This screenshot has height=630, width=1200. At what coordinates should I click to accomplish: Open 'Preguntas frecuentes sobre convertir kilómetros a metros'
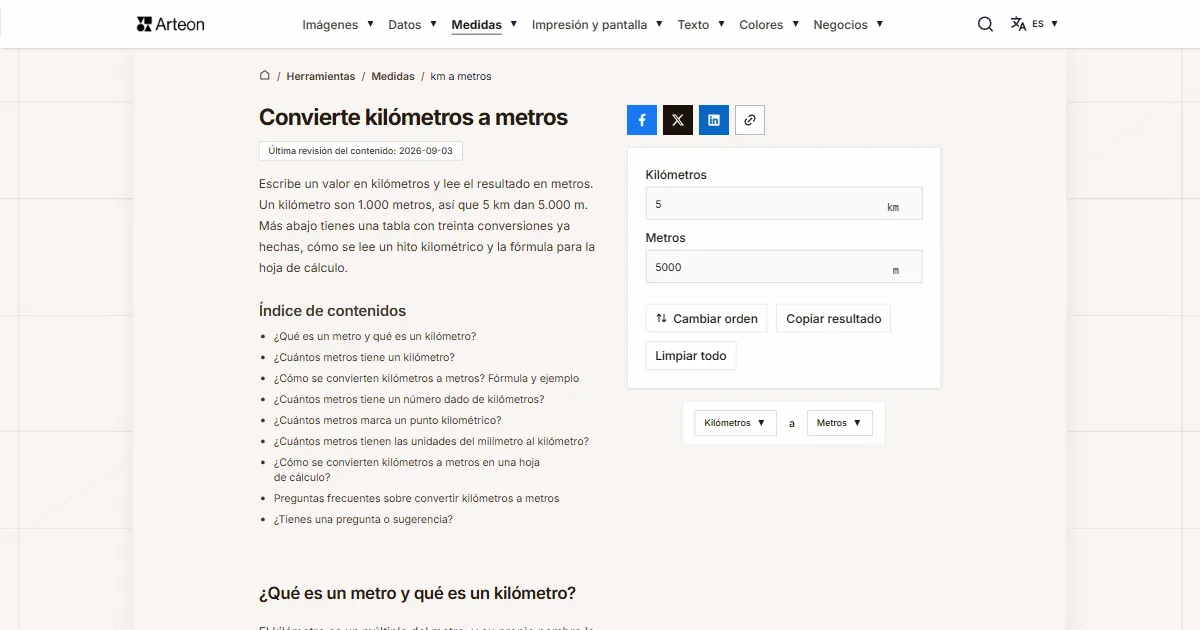pyautogui.click(x=417, y=499)
